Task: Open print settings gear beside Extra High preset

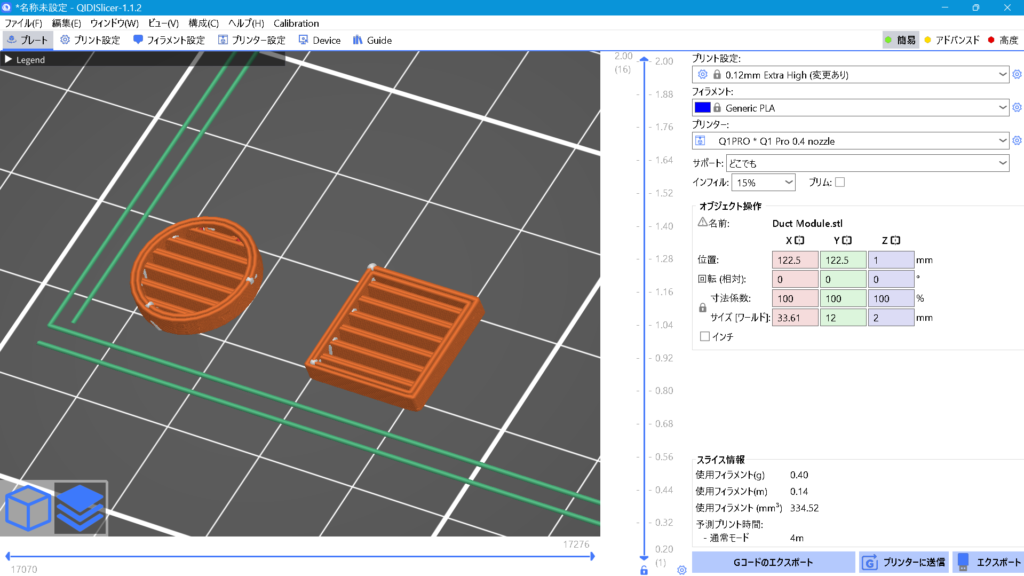Action: (x=1017, y=74)
